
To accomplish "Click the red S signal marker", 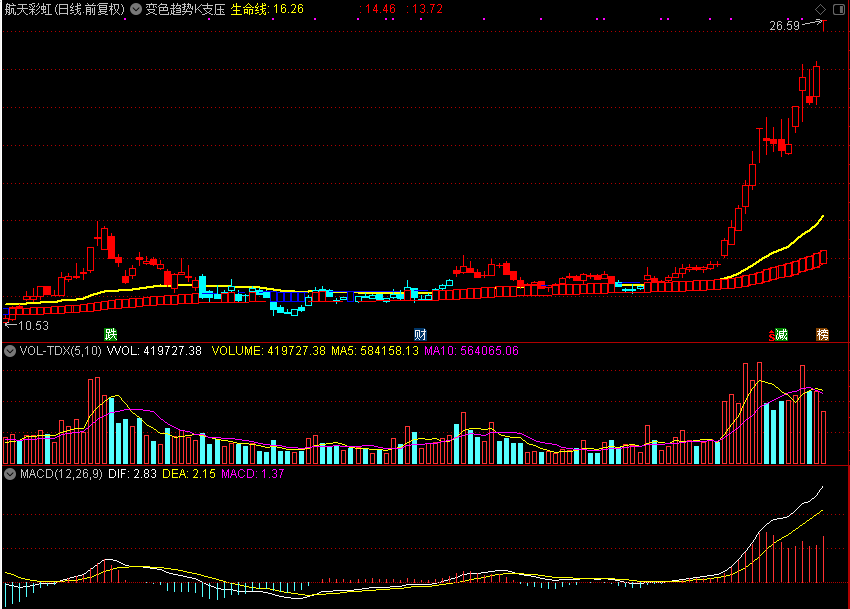I will 771,336.
